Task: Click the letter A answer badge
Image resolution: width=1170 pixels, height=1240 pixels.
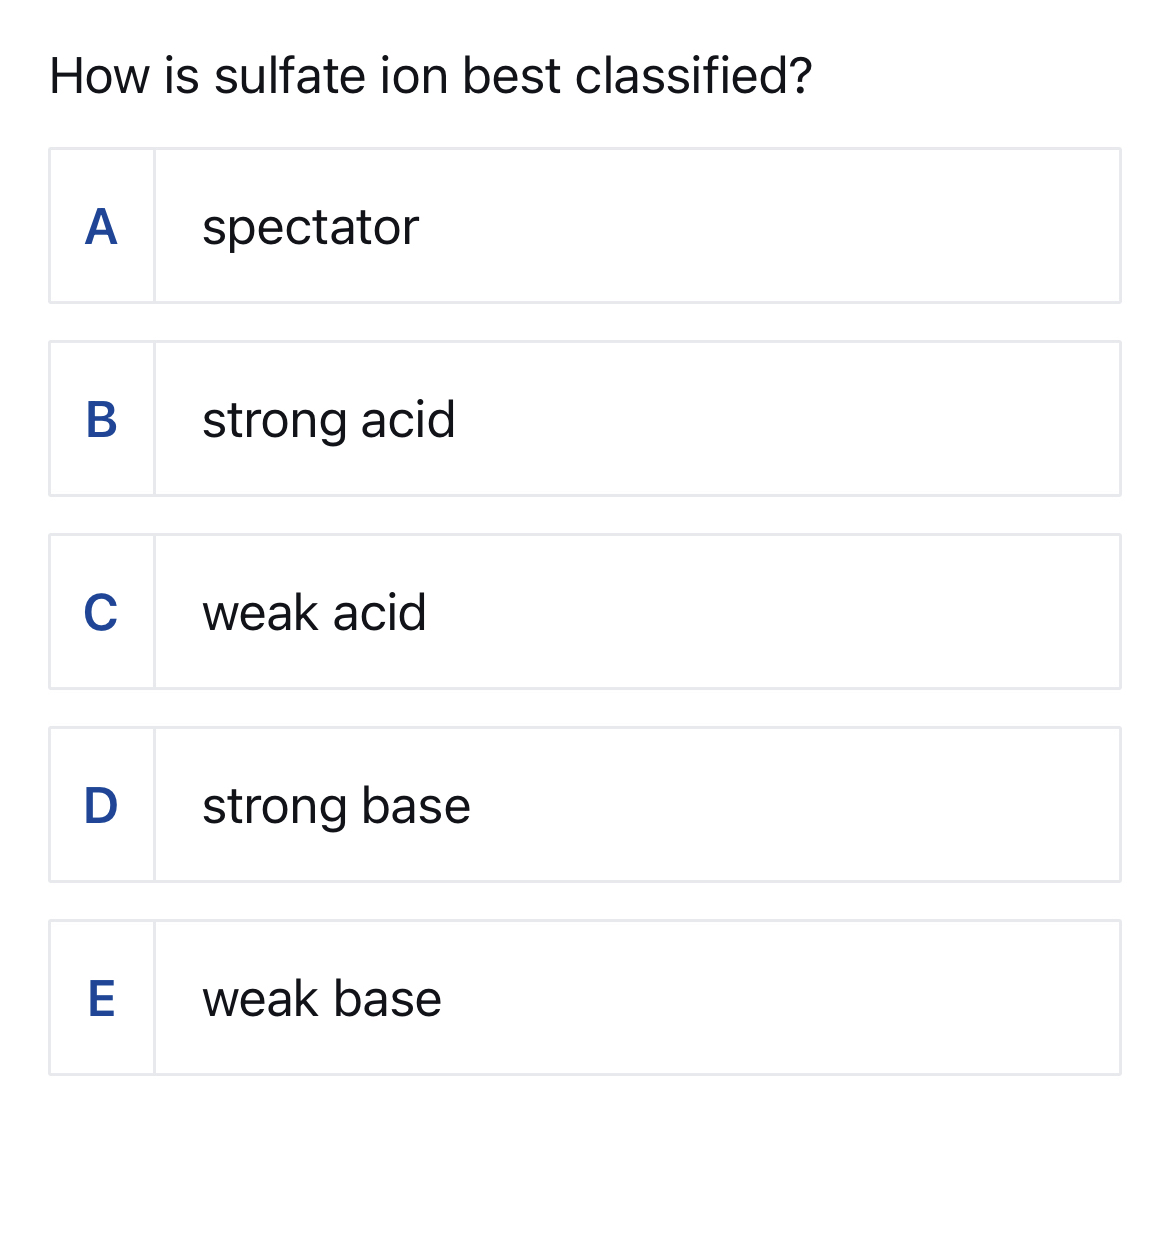Action: pyautogui.click(x=101, y=227)
